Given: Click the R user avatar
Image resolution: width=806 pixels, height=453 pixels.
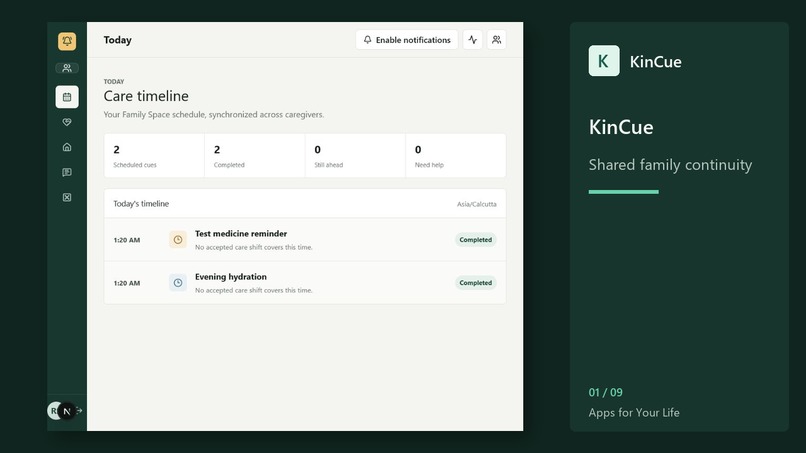Looking at the screenshot, I should tap(52, 411).
